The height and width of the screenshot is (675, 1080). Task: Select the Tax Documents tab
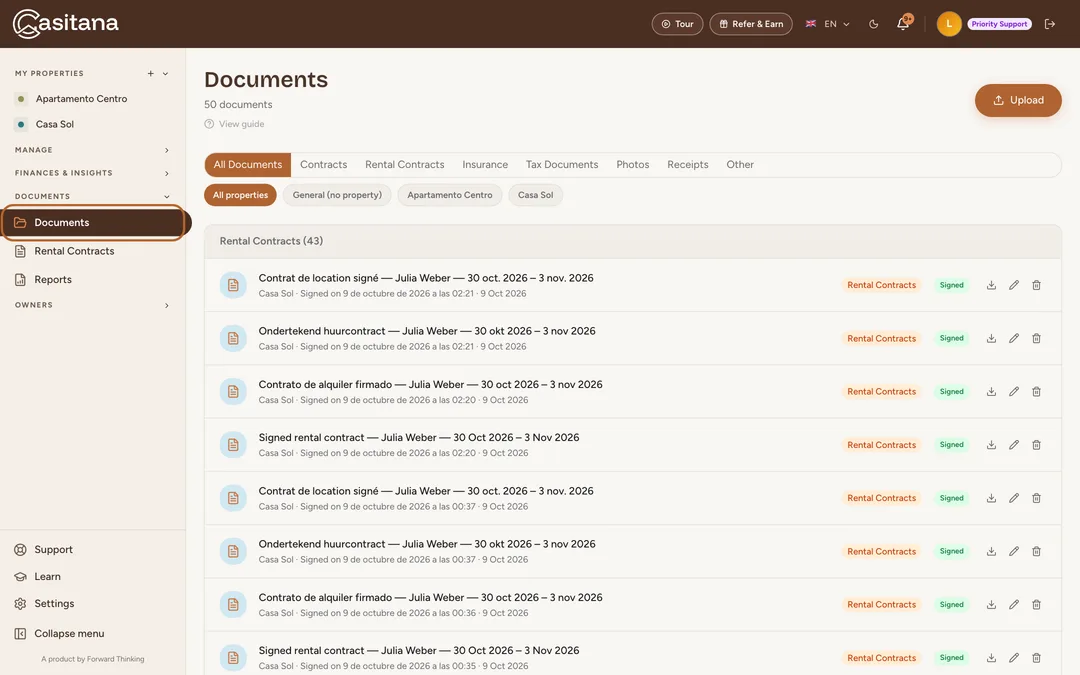click(x=562, y=165)
